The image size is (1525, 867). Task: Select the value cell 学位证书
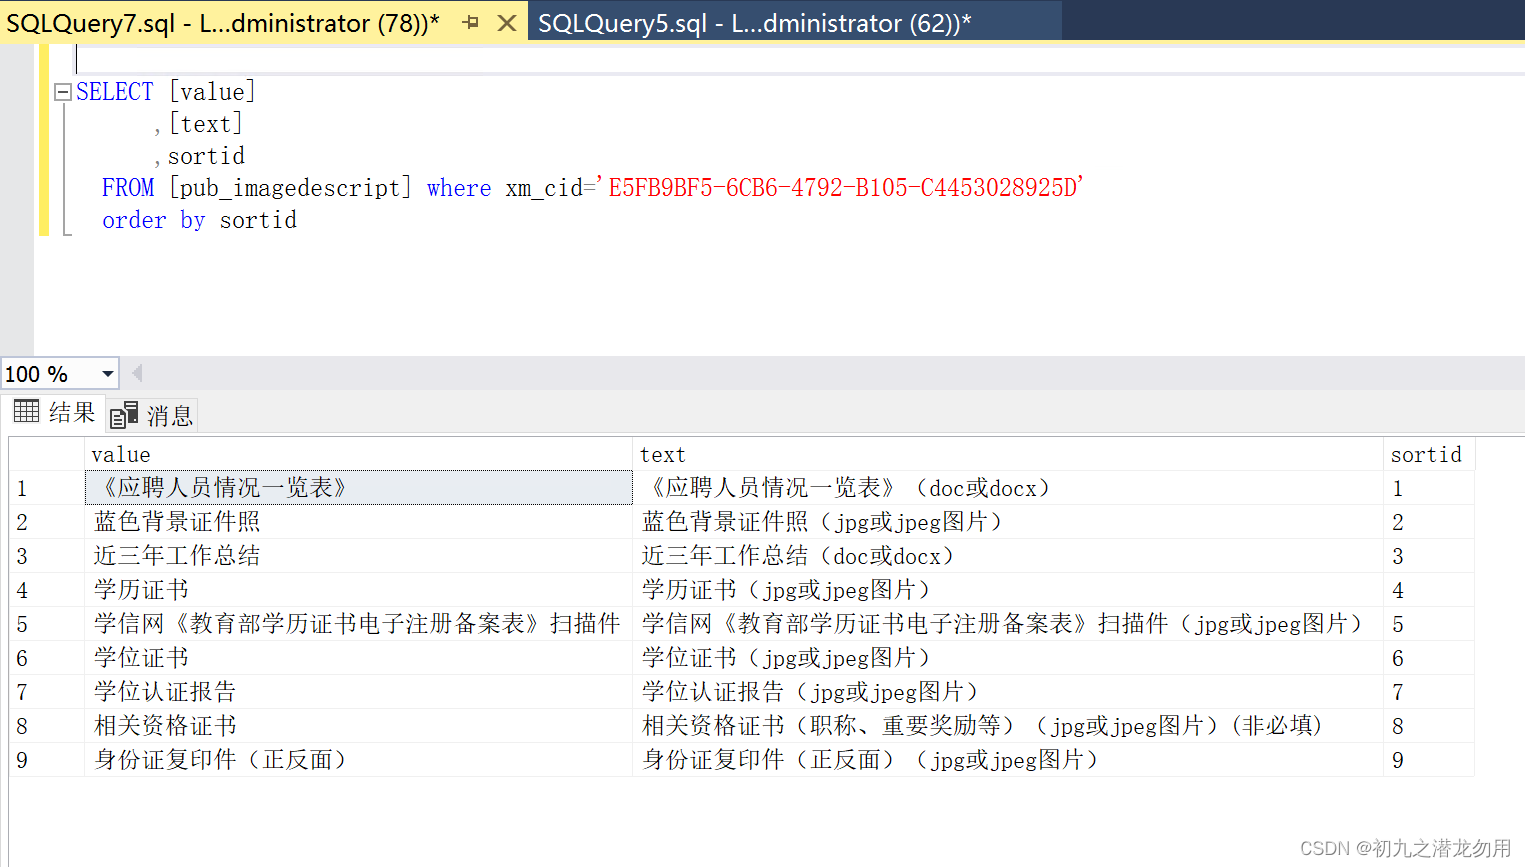pyautogui.click(x=358, y=658)
